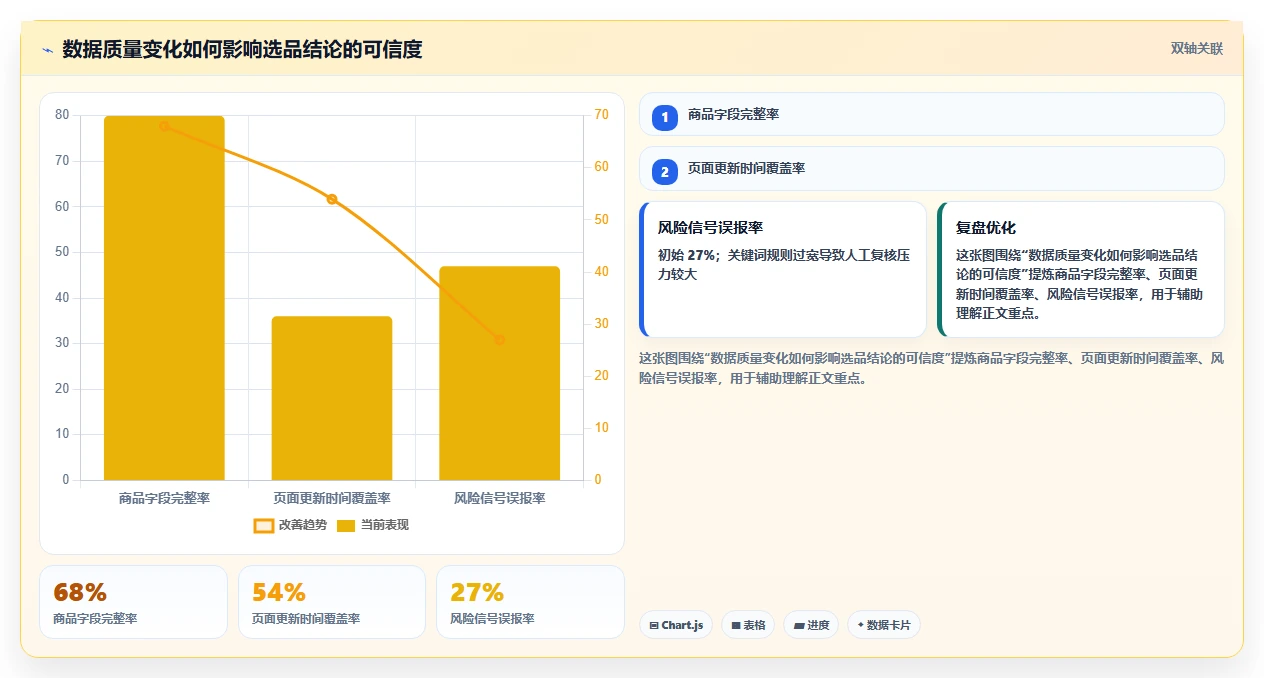Click the 27% stat card
Screen dimensions: 1264x678
(x=530, y=602)
